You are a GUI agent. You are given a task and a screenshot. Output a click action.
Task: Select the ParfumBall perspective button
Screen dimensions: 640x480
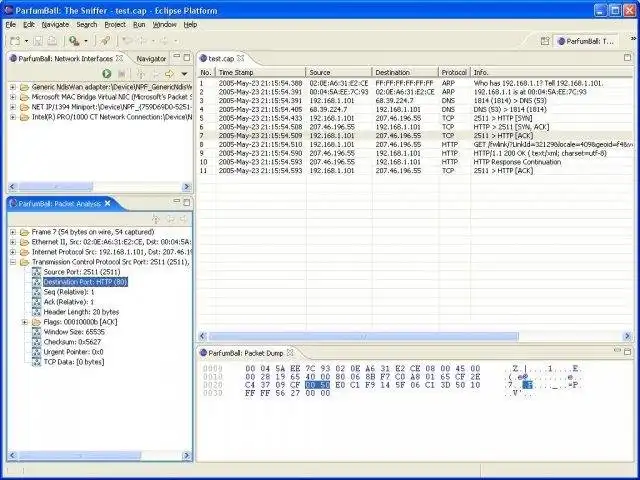pos(586,41)
